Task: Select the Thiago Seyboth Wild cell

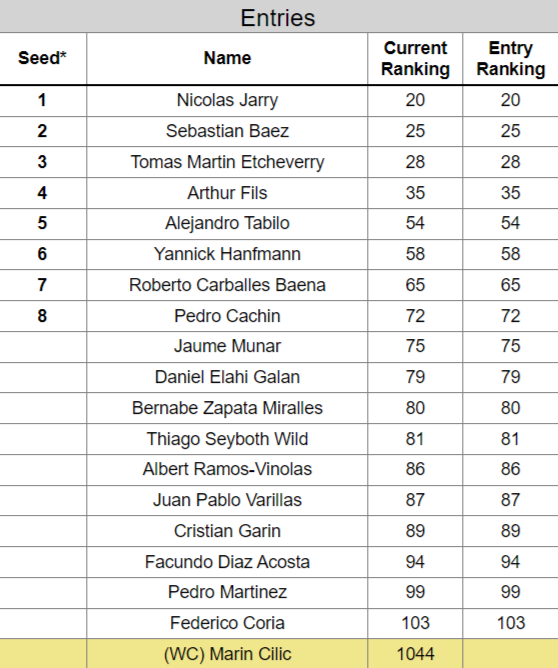Action: coord(227,439)
